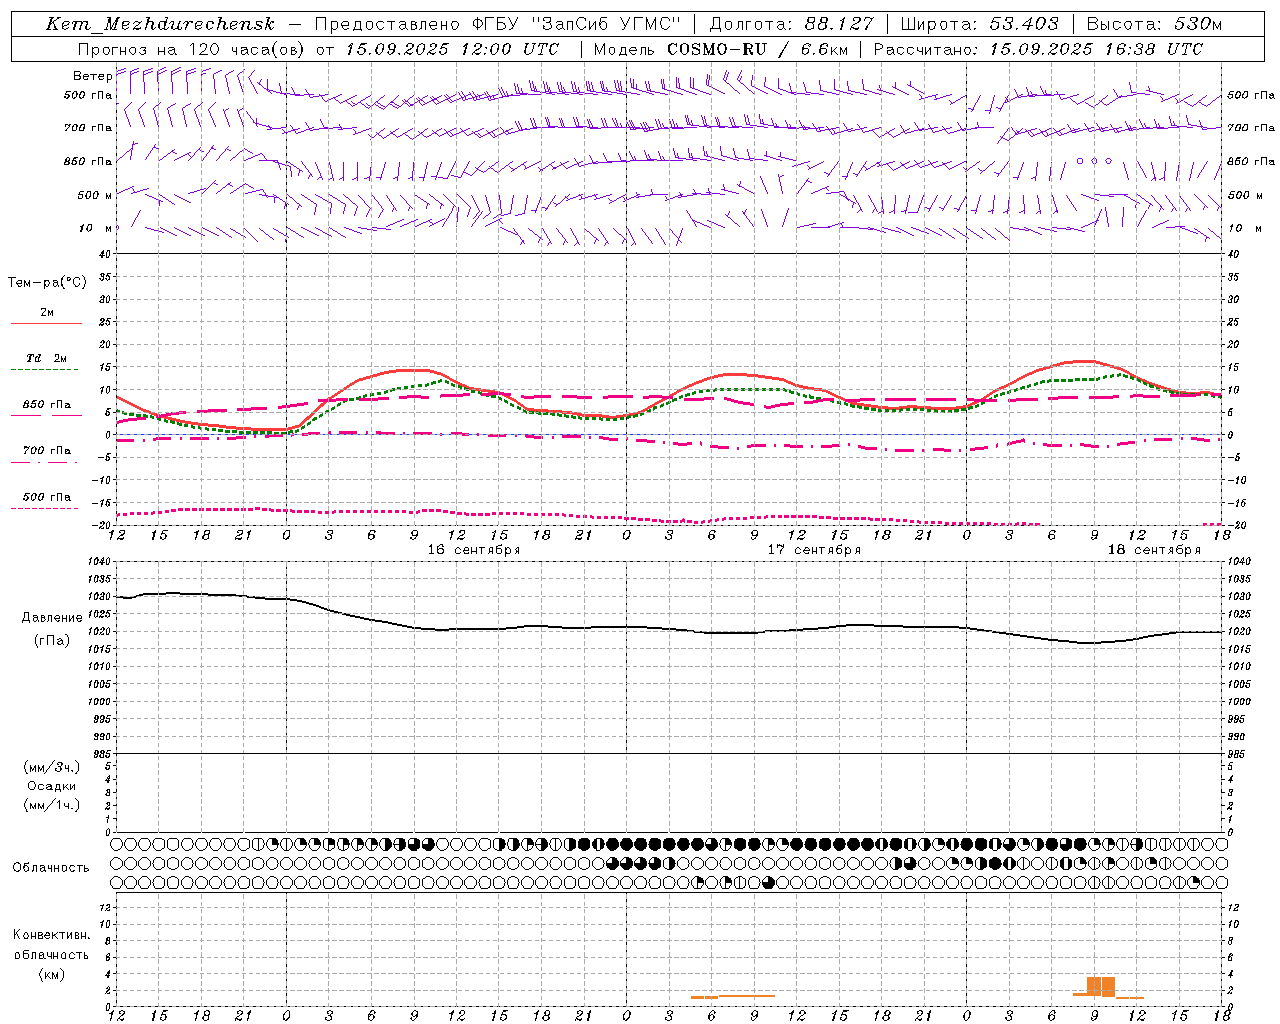Screen dimensions: 1280x1024
Task: Click the 'Рассчитано: 15.09.2025 16:38 UTC' timestamp
Action: (1038, 49)
